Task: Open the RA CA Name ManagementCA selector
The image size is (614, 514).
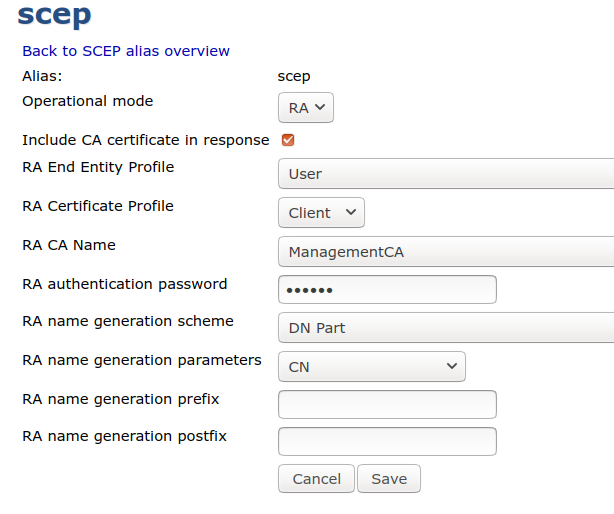Action: (x=445, y=252)
